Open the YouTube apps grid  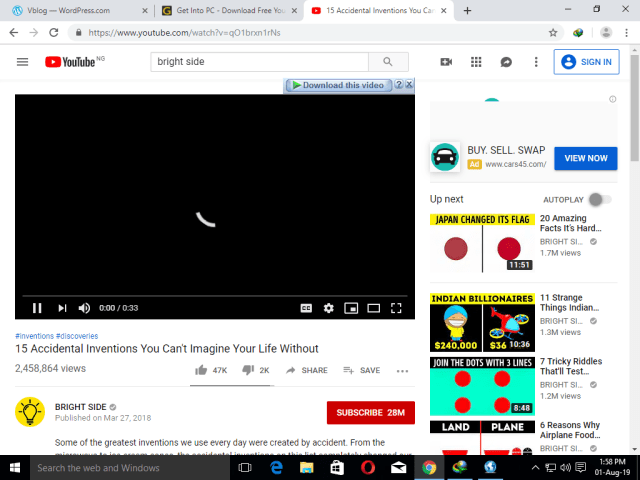click(x=476, y=62)
